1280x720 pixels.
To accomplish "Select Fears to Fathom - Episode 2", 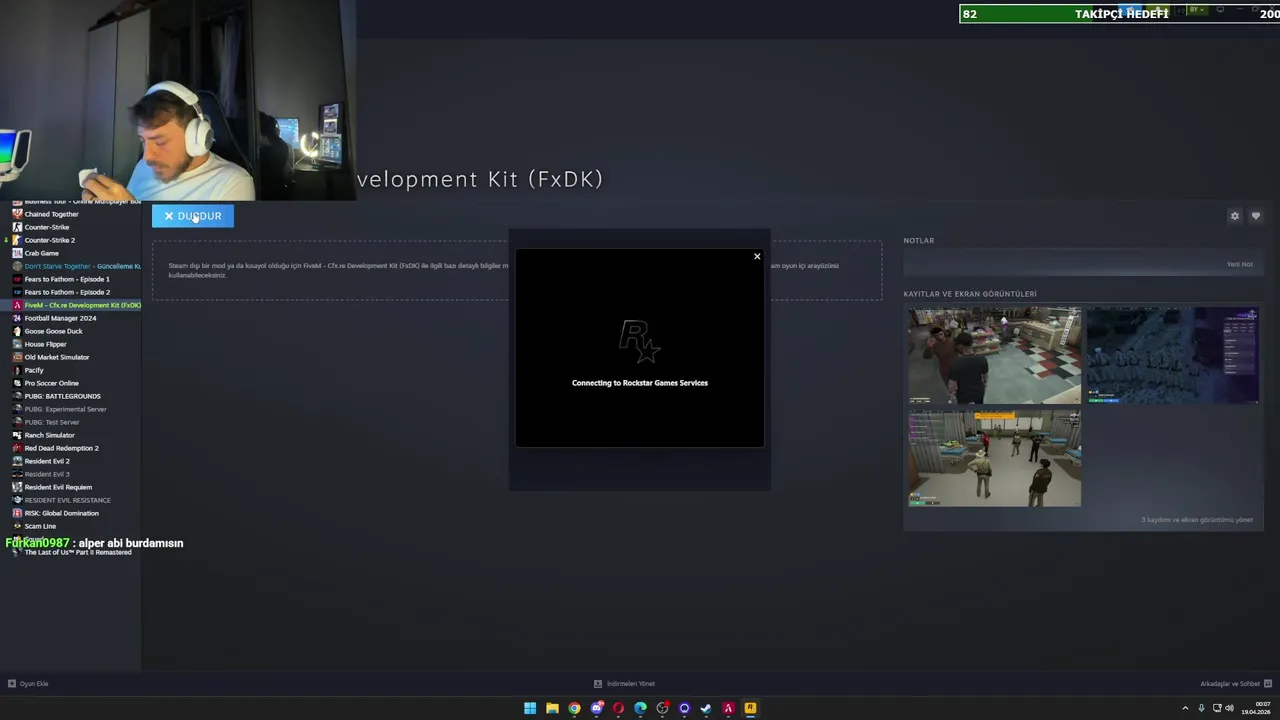I will tap(67, 292).
